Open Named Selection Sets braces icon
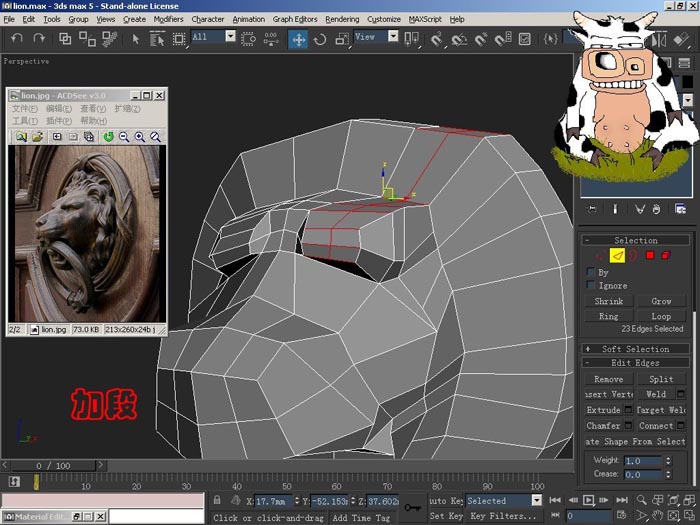This screenshot has width=700, height=525. tap(550, 39)
